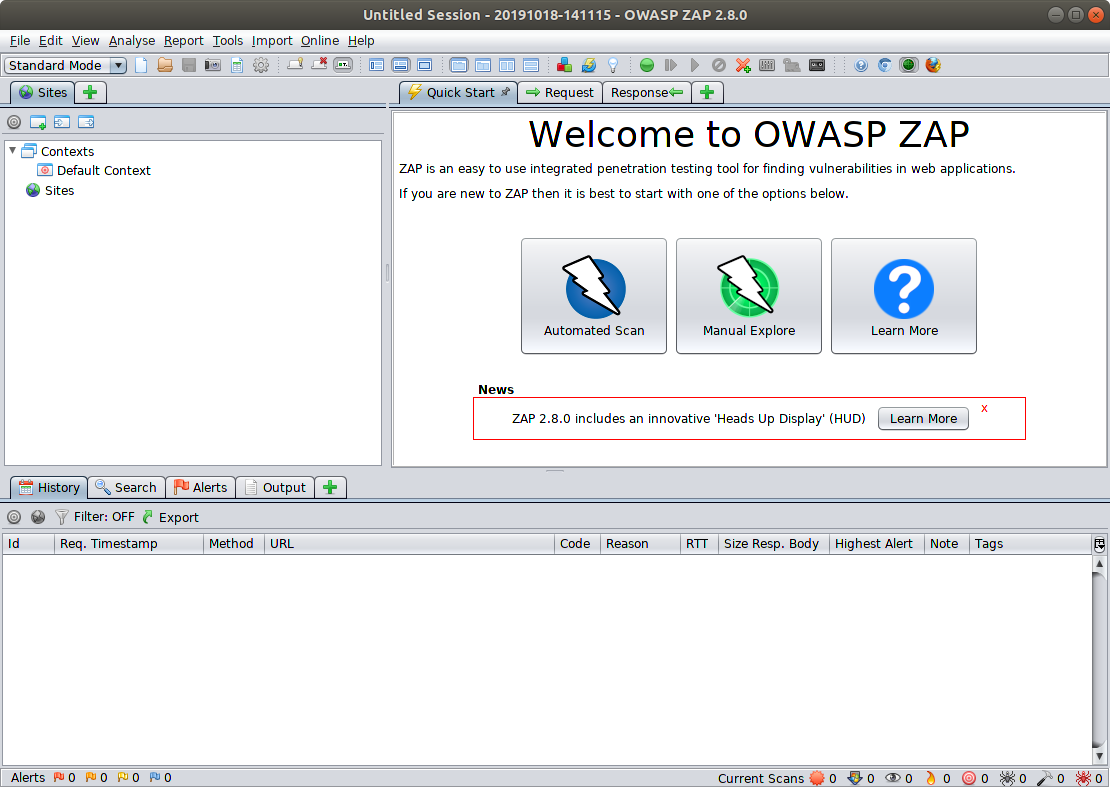Click the Manage Add-ons colored blocks icon

564,65
